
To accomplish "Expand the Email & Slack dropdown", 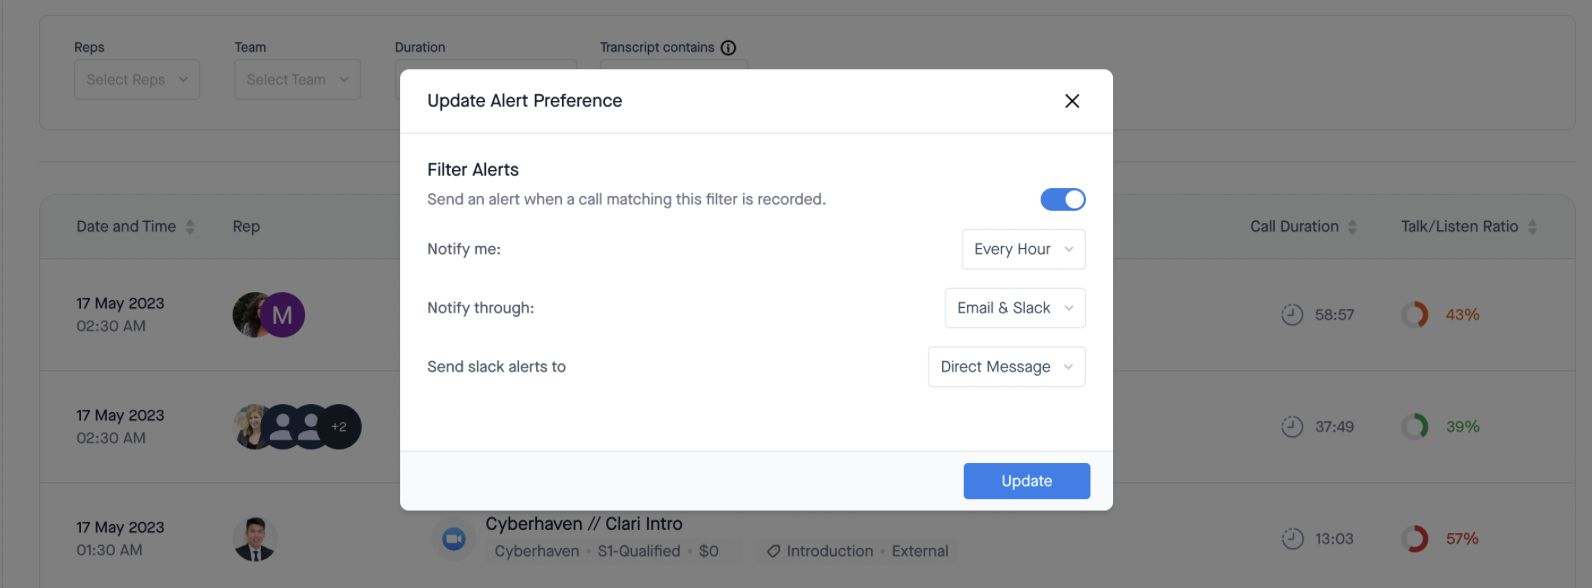I will (1014, 308).
